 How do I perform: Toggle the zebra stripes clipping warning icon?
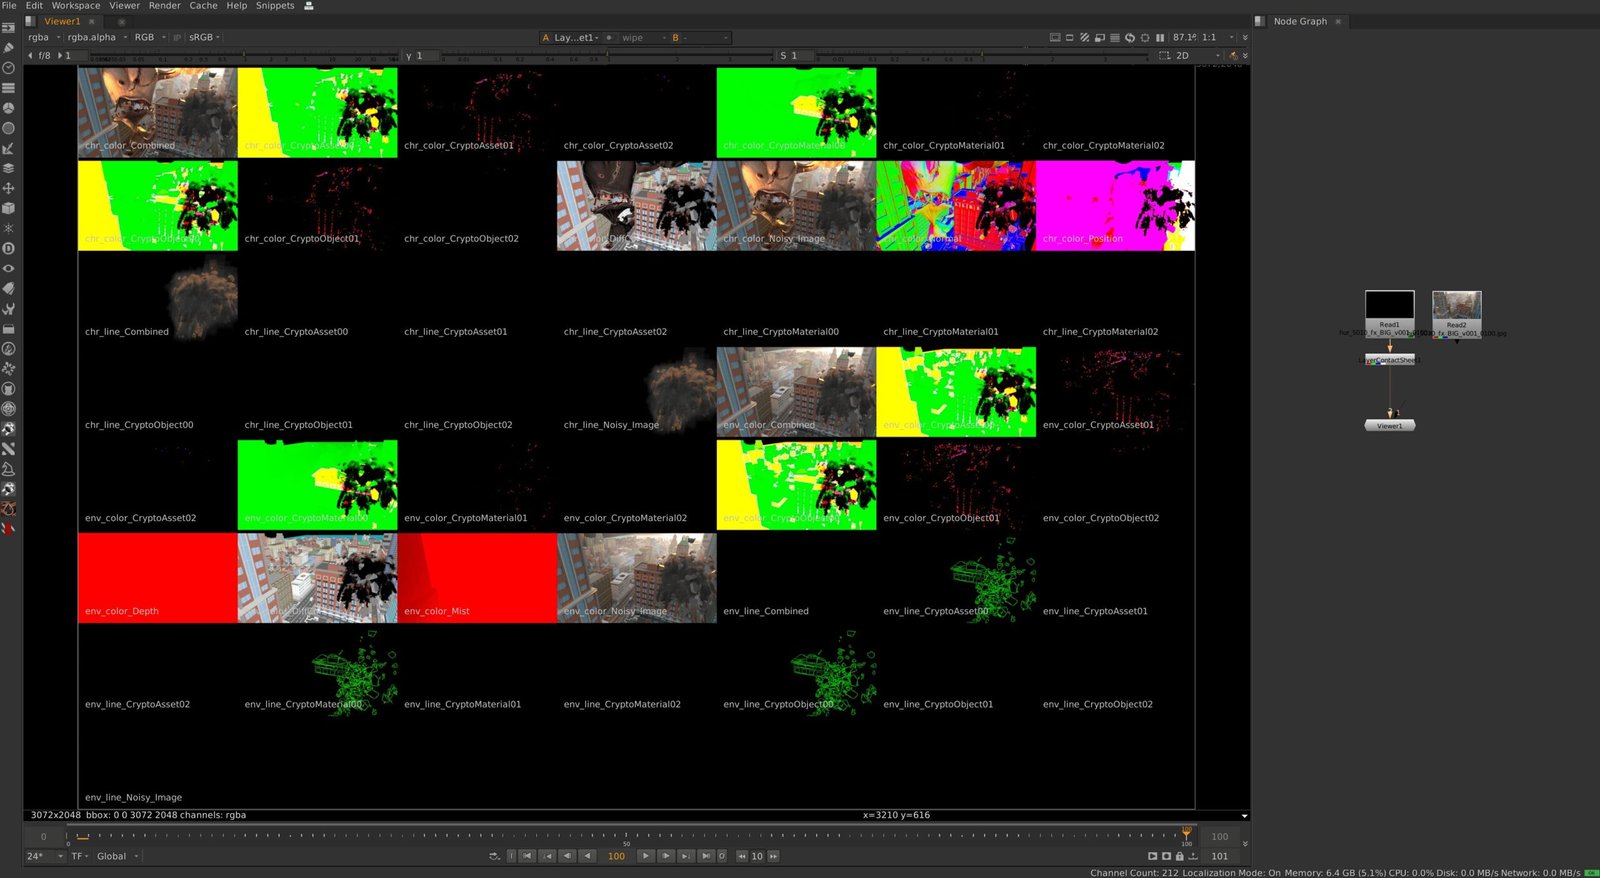[x=1084, y=38]
